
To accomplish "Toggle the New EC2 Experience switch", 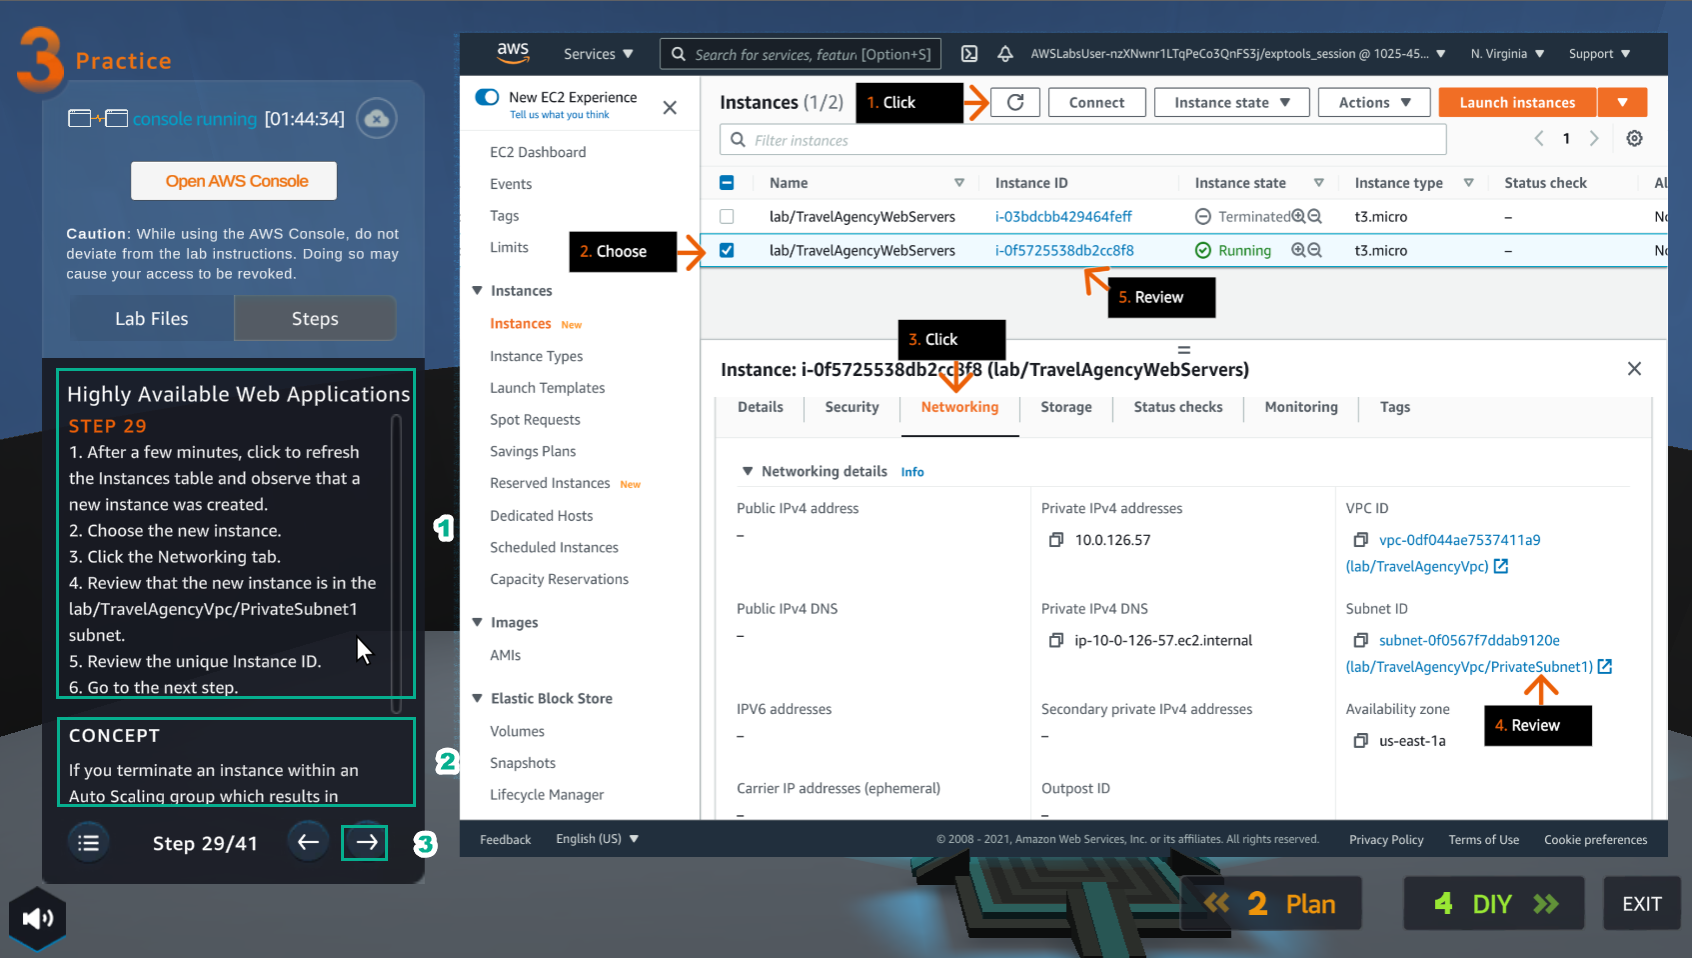I will tap(487, 97).
